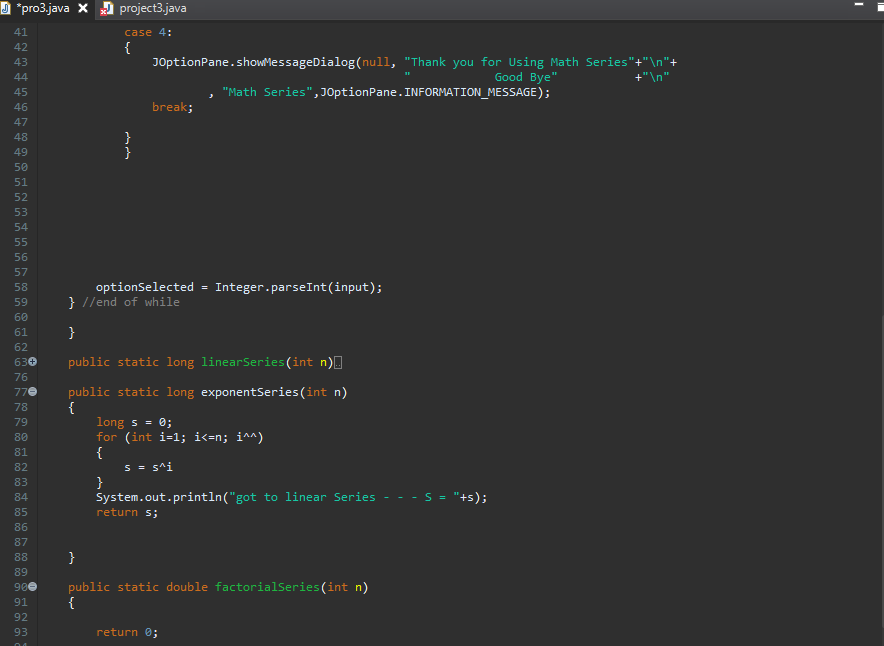Click the end of while comment

click(130, 302)
